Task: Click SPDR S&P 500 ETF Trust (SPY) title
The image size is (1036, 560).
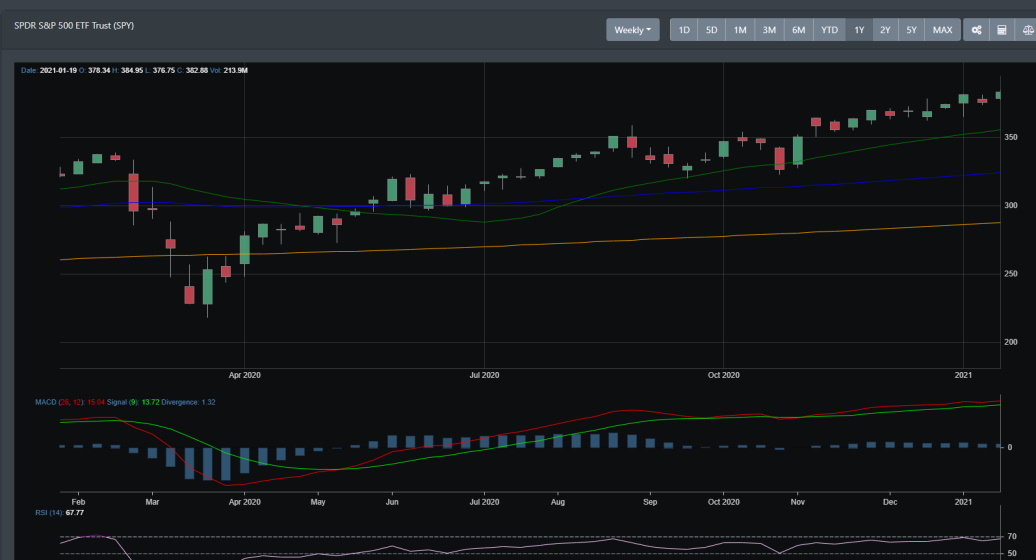Action: [74, 26]
